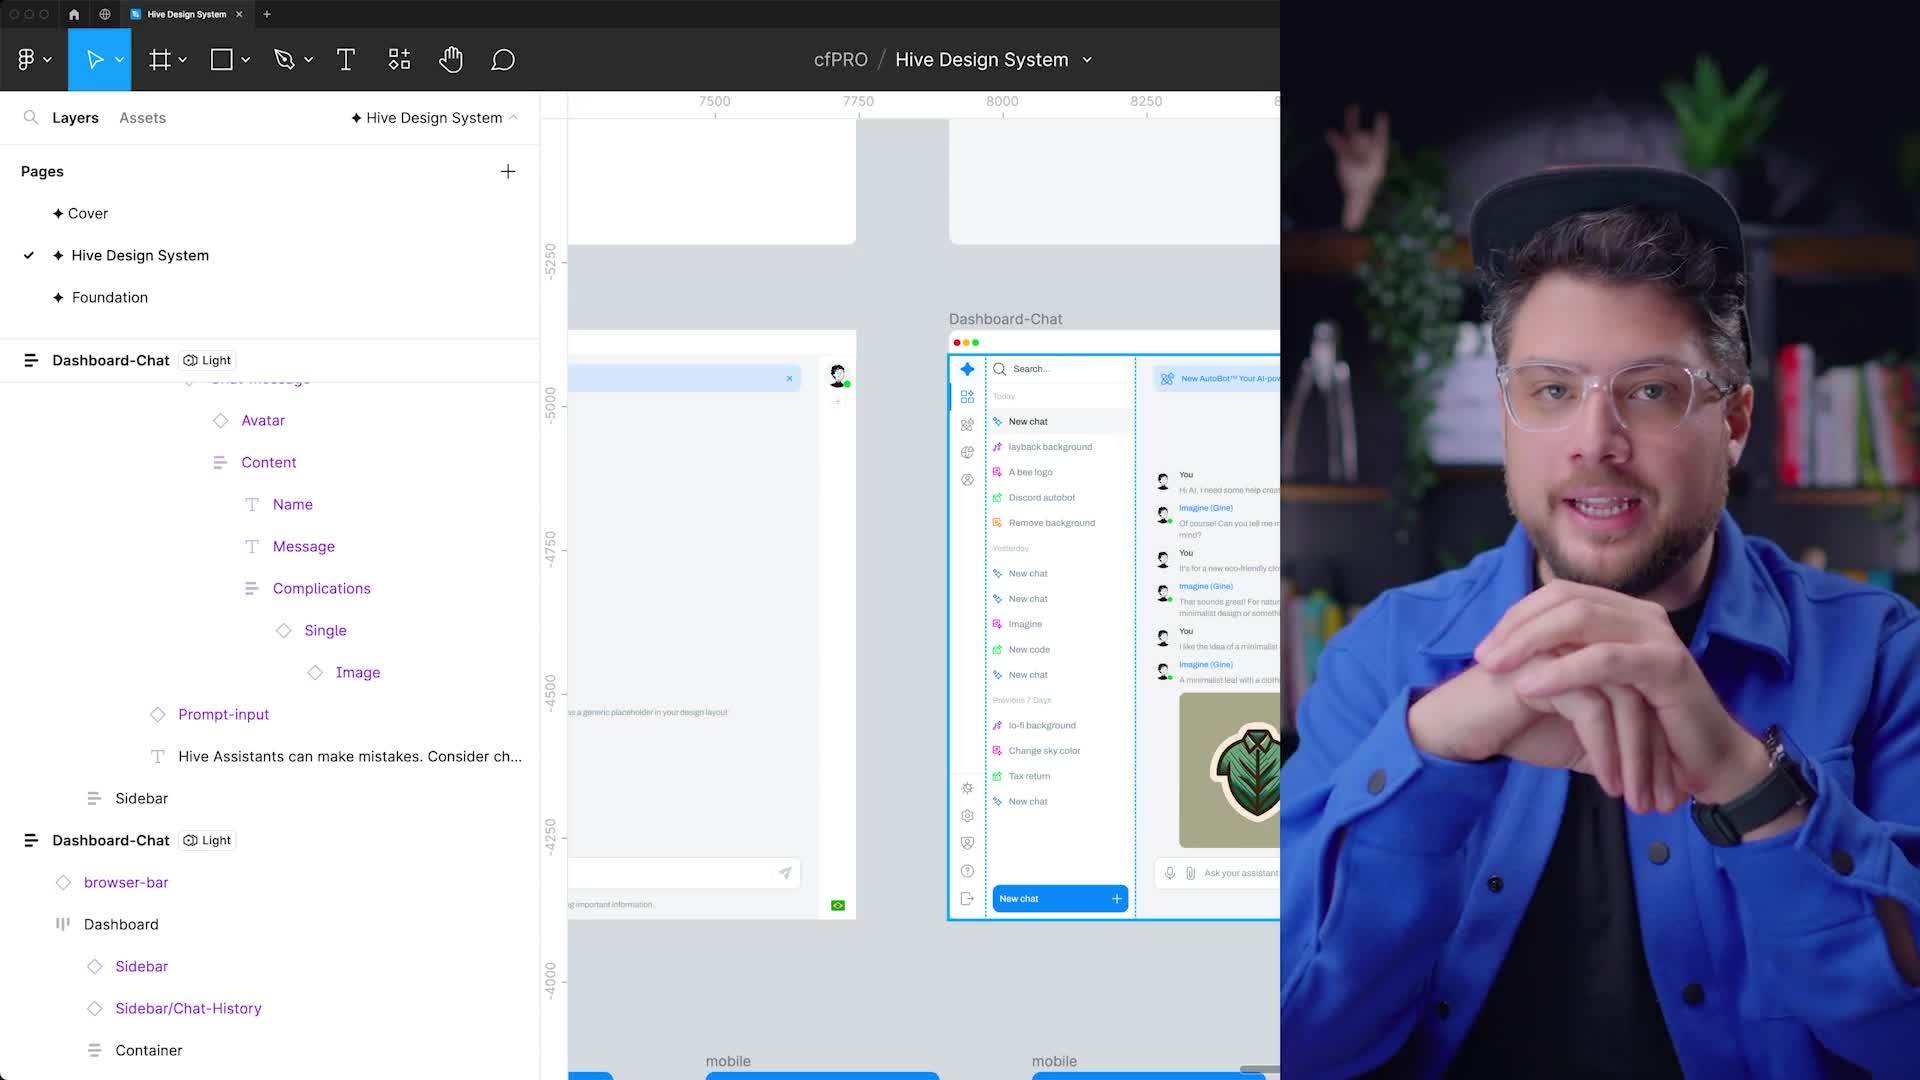Select the Frame tool
Screen dimensions: 1920x1080
(159, 60)
